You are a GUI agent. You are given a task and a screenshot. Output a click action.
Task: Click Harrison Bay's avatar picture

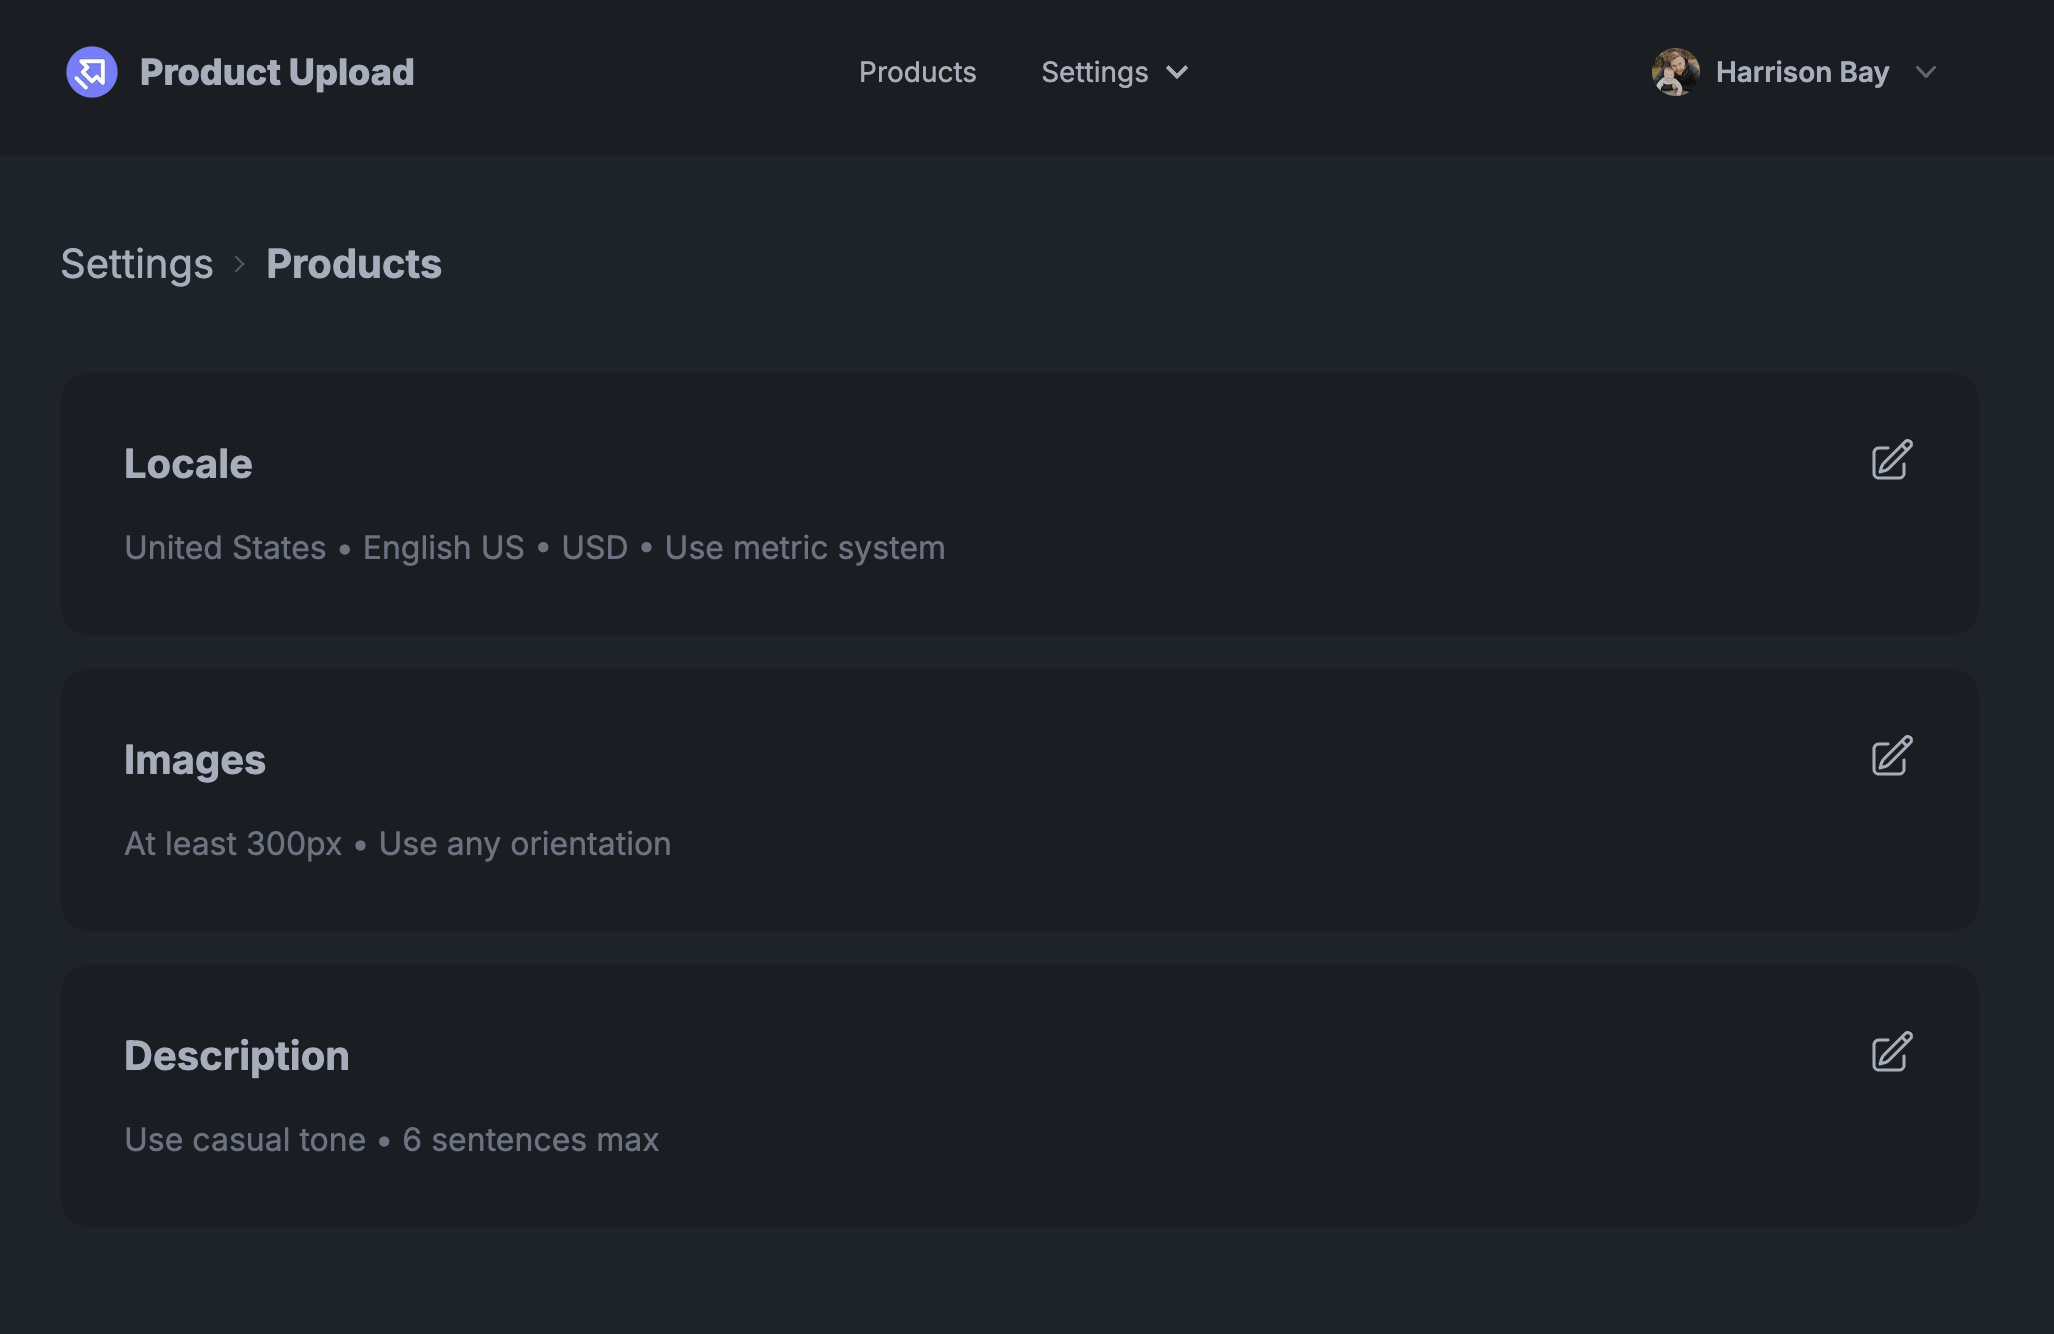pyautogui.click(x=1676, y=72)
